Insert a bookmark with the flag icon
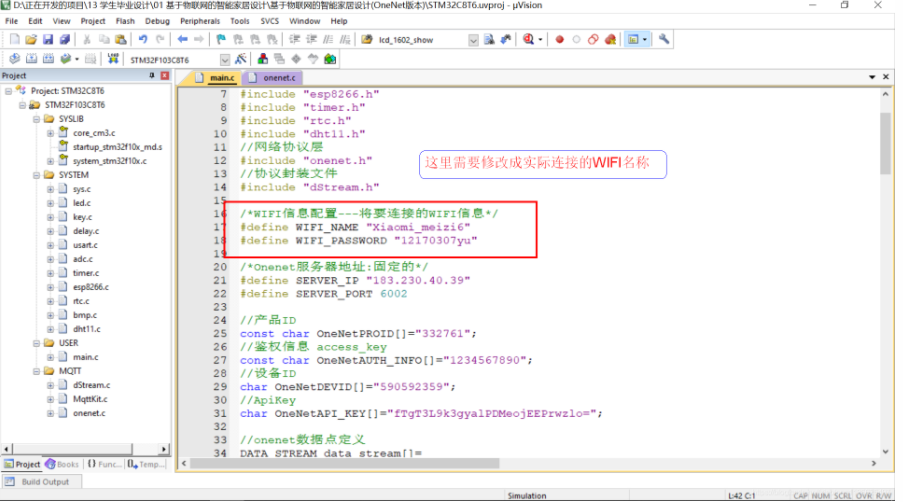The height and width of the screenshot is (502, 903). click(x=221, y=40)
